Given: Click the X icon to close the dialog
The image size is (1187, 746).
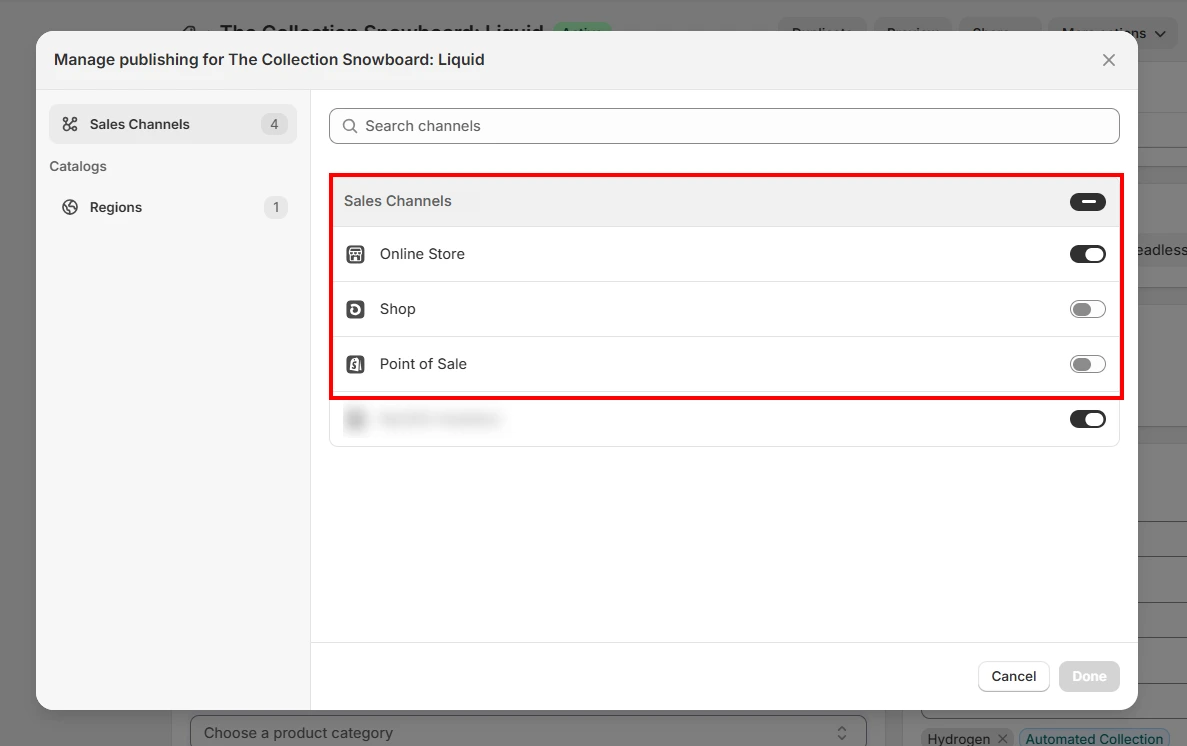Looking at the screenshot, I should pyautogui.click(x=1109, y=60).
